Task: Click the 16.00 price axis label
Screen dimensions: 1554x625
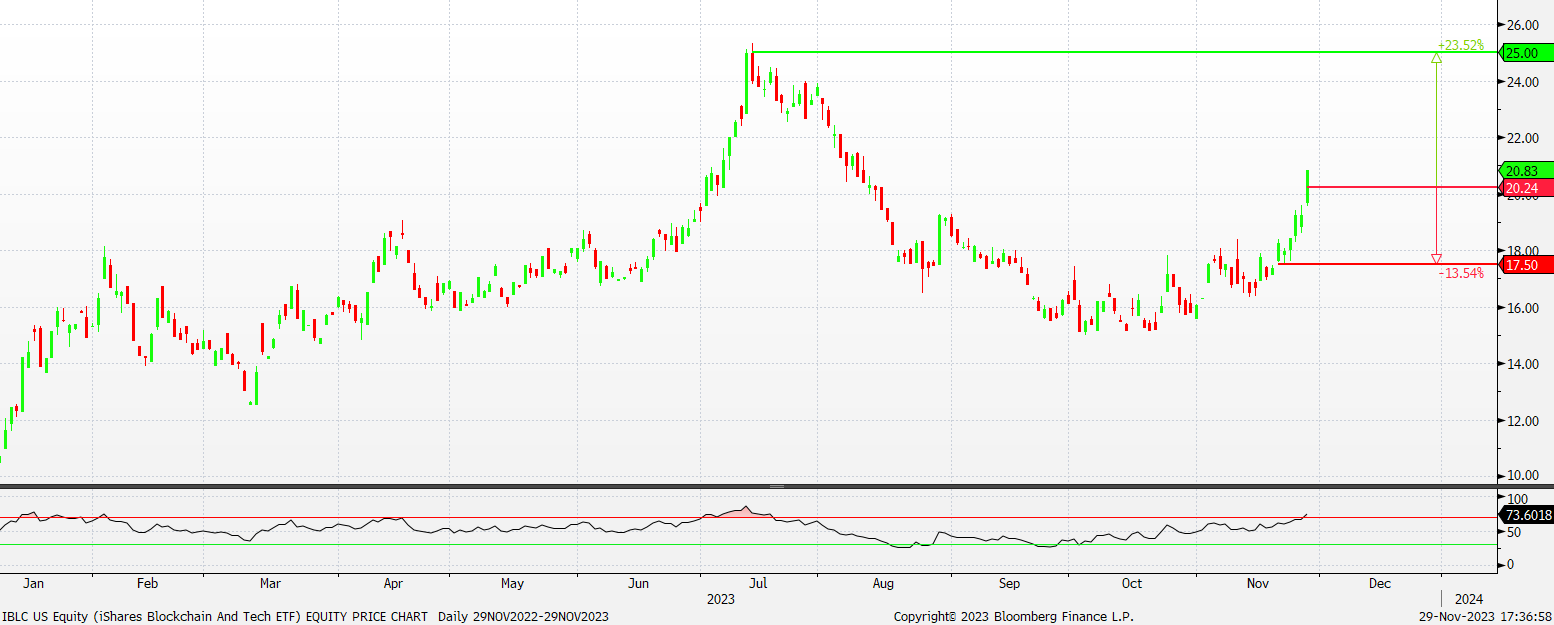Action: coord(1521,308)
